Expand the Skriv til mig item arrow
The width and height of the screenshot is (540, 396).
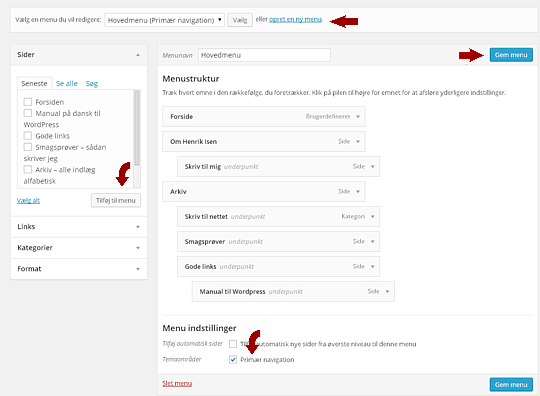[372, 166]
